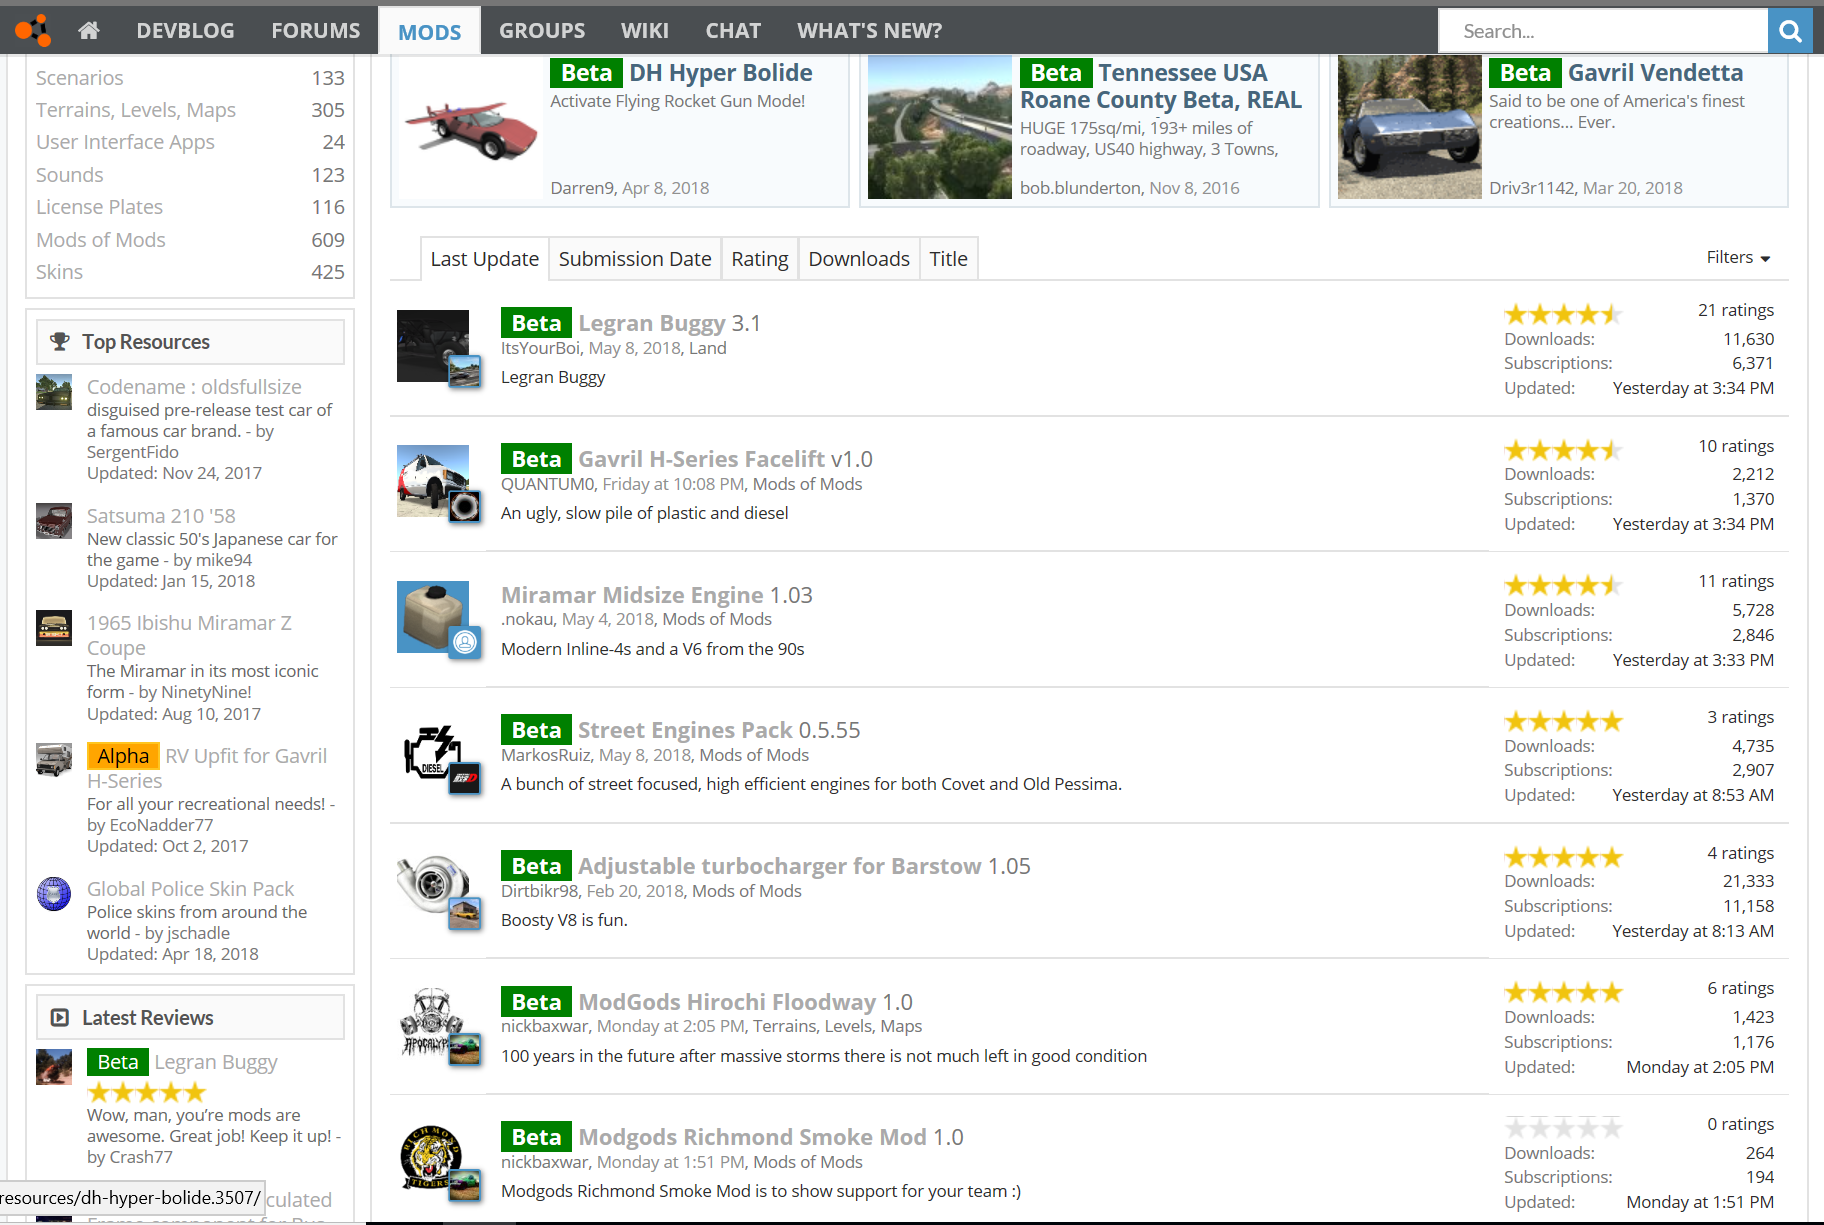
Task: Open Legran Buggy 3.1 thumbnail image
Action: coord(433,346)
